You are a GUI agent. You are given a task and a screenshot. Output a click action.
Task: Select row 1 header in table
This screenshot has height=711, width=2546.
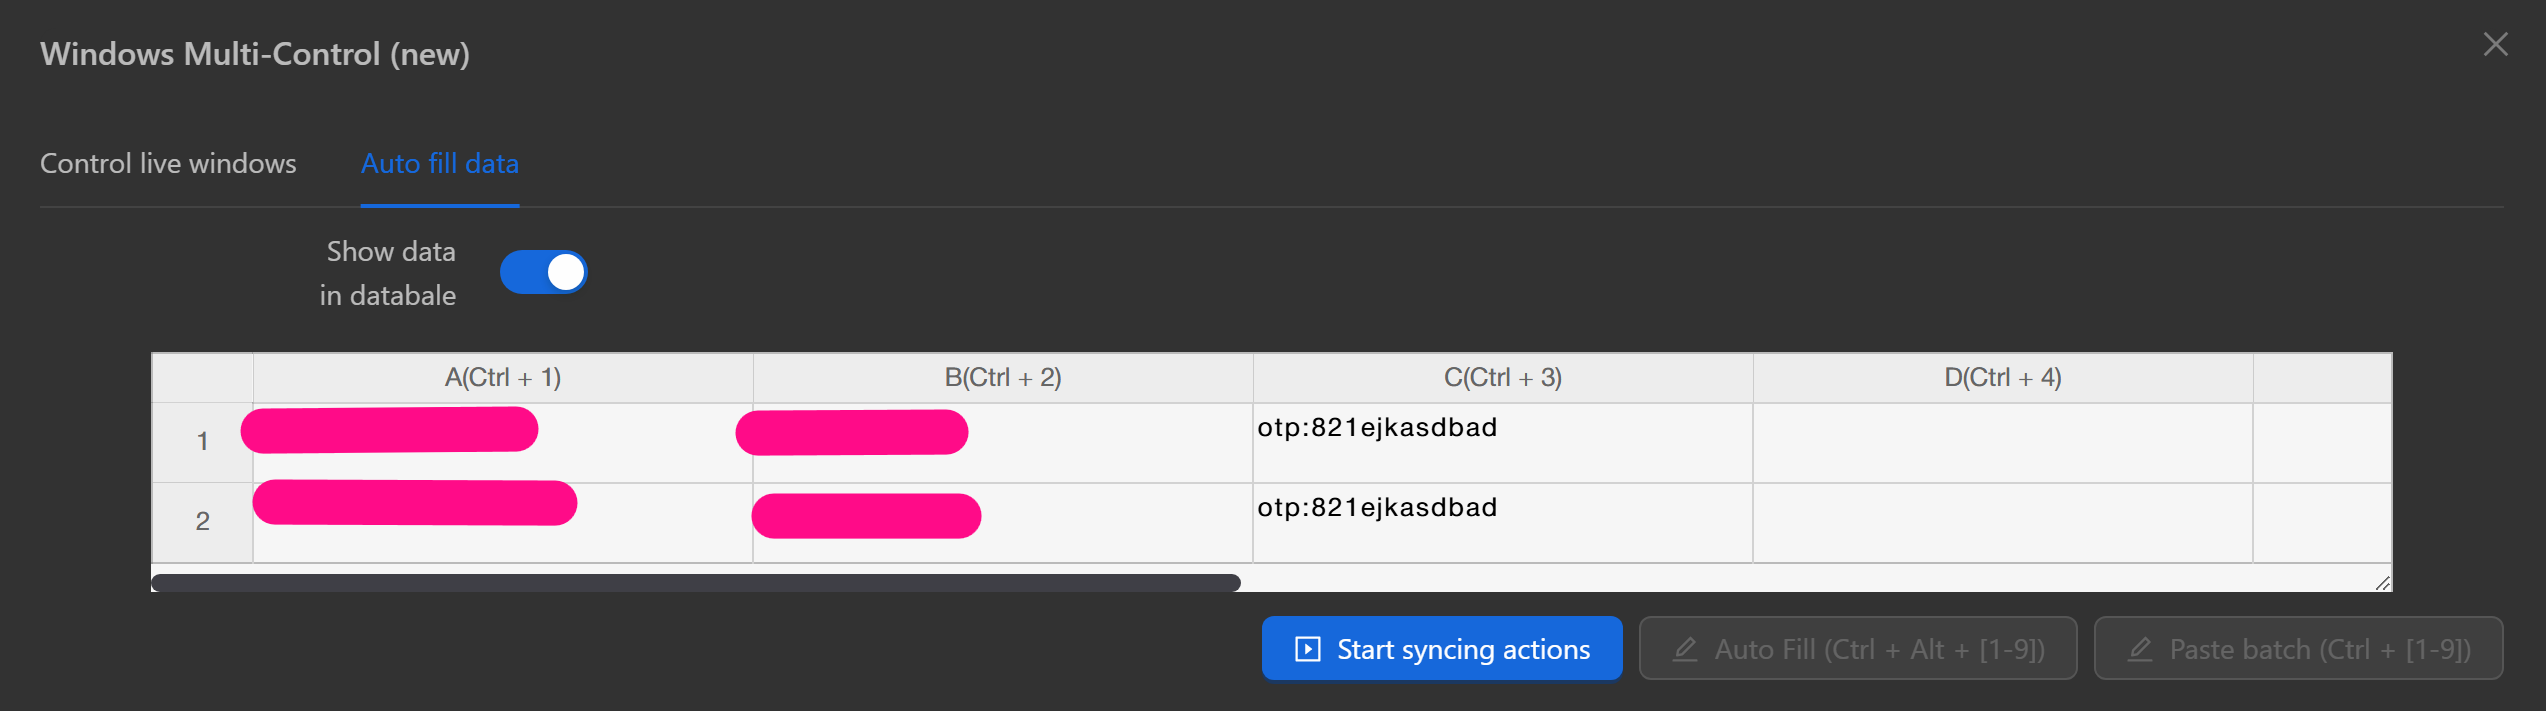pyautogui.click(x=202, y=441)
